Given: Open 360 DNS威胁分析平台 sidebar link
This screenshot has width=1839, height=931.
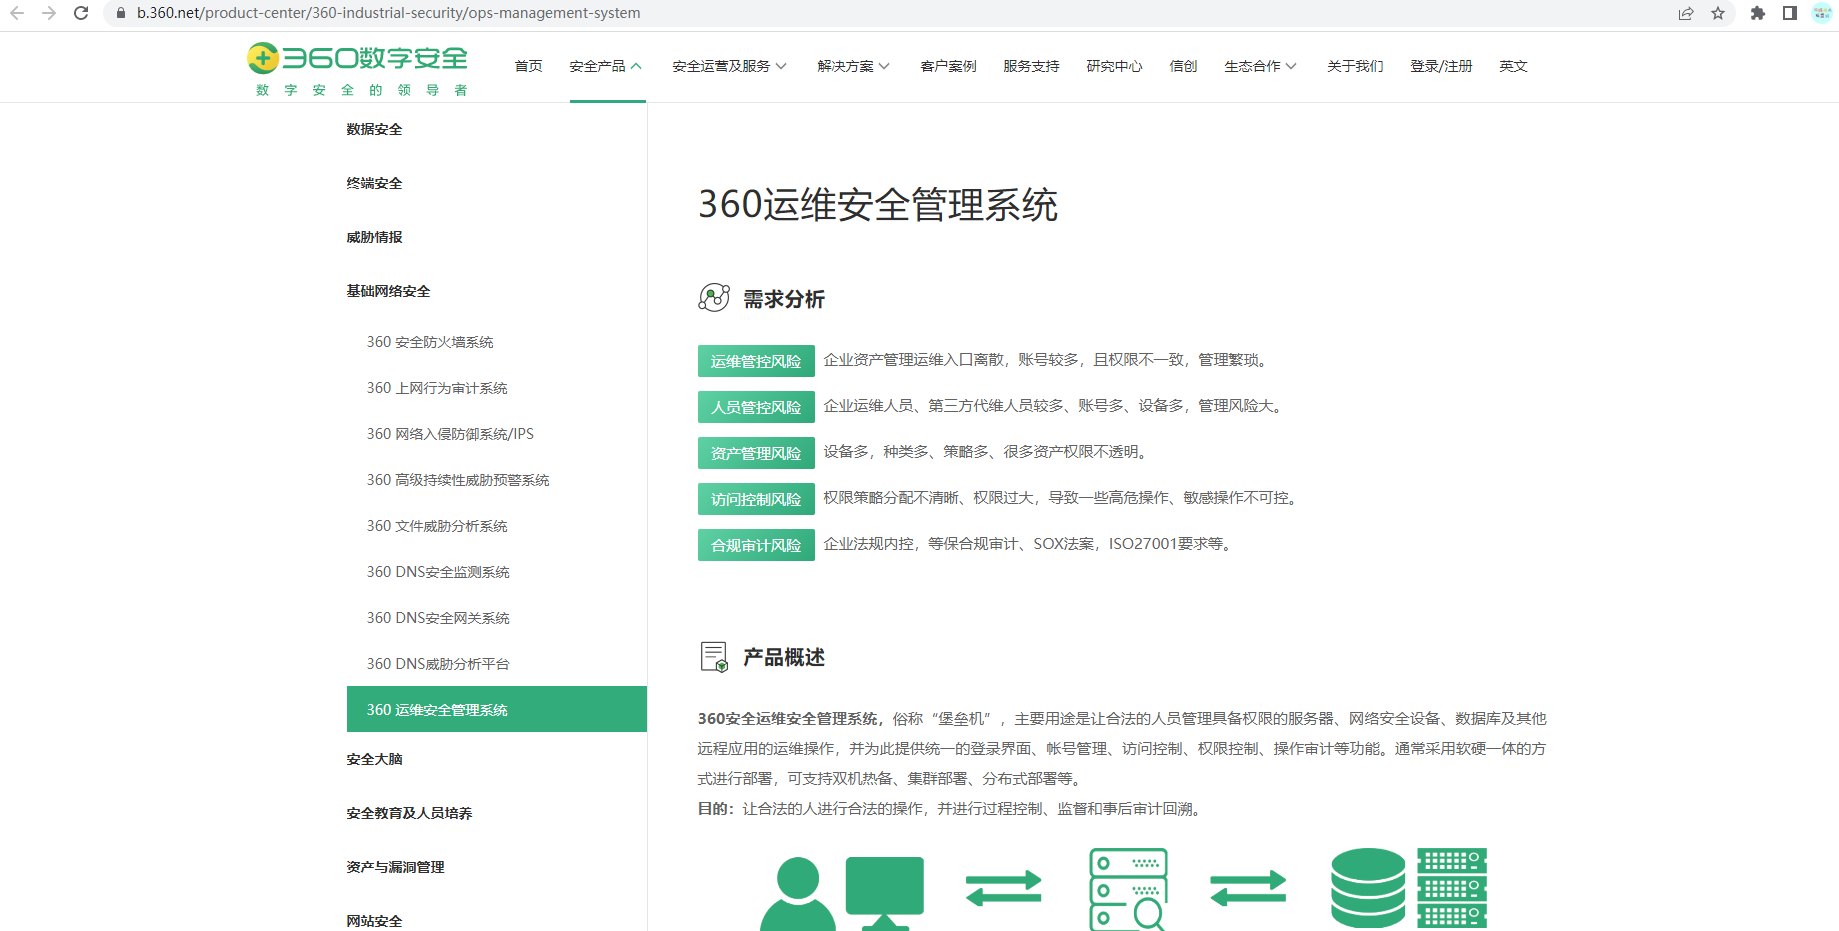Looking at the screenshot, I should [x=438, y=664].
